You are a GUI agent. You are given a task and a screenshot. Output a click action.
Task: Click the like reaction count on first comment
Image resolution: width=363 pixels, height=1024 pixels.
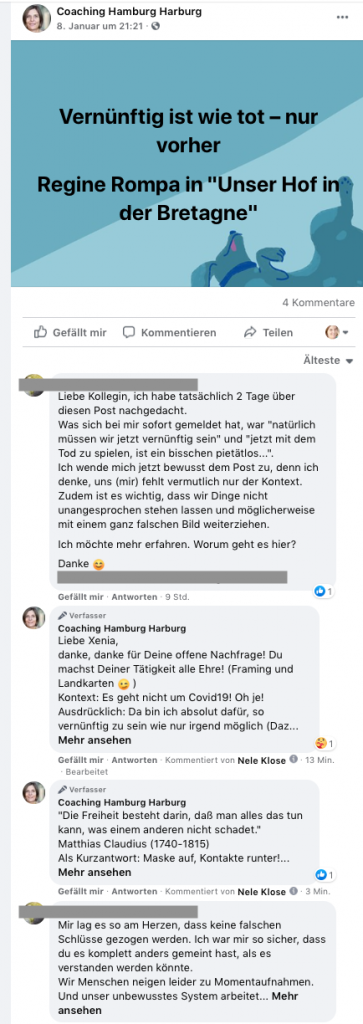click(324, 592)
